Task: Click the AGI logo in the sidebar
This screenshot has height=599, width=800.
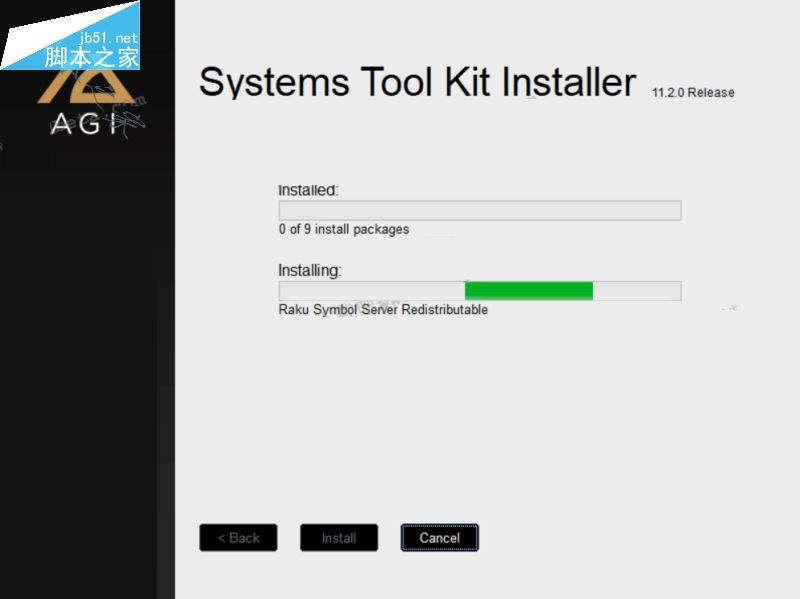Action: pos(88,102)
